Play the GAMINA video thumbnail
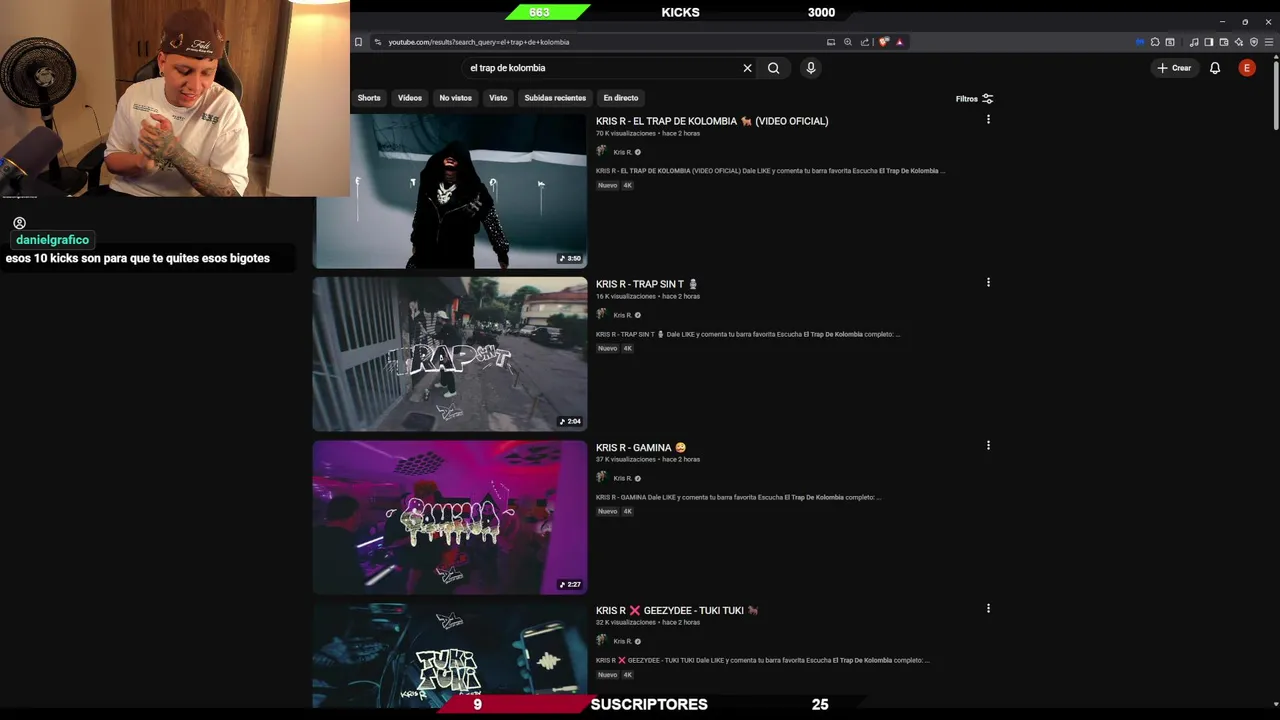 pos(450,517)
